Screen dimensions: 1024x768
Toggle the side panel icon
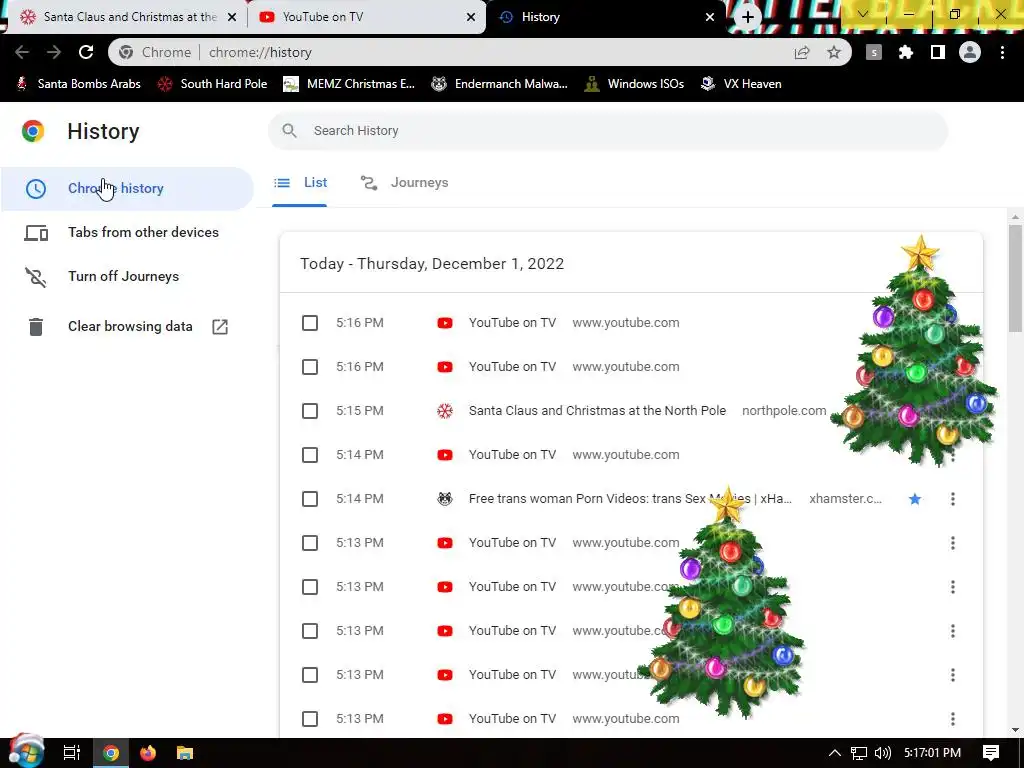tap(938, 52)
